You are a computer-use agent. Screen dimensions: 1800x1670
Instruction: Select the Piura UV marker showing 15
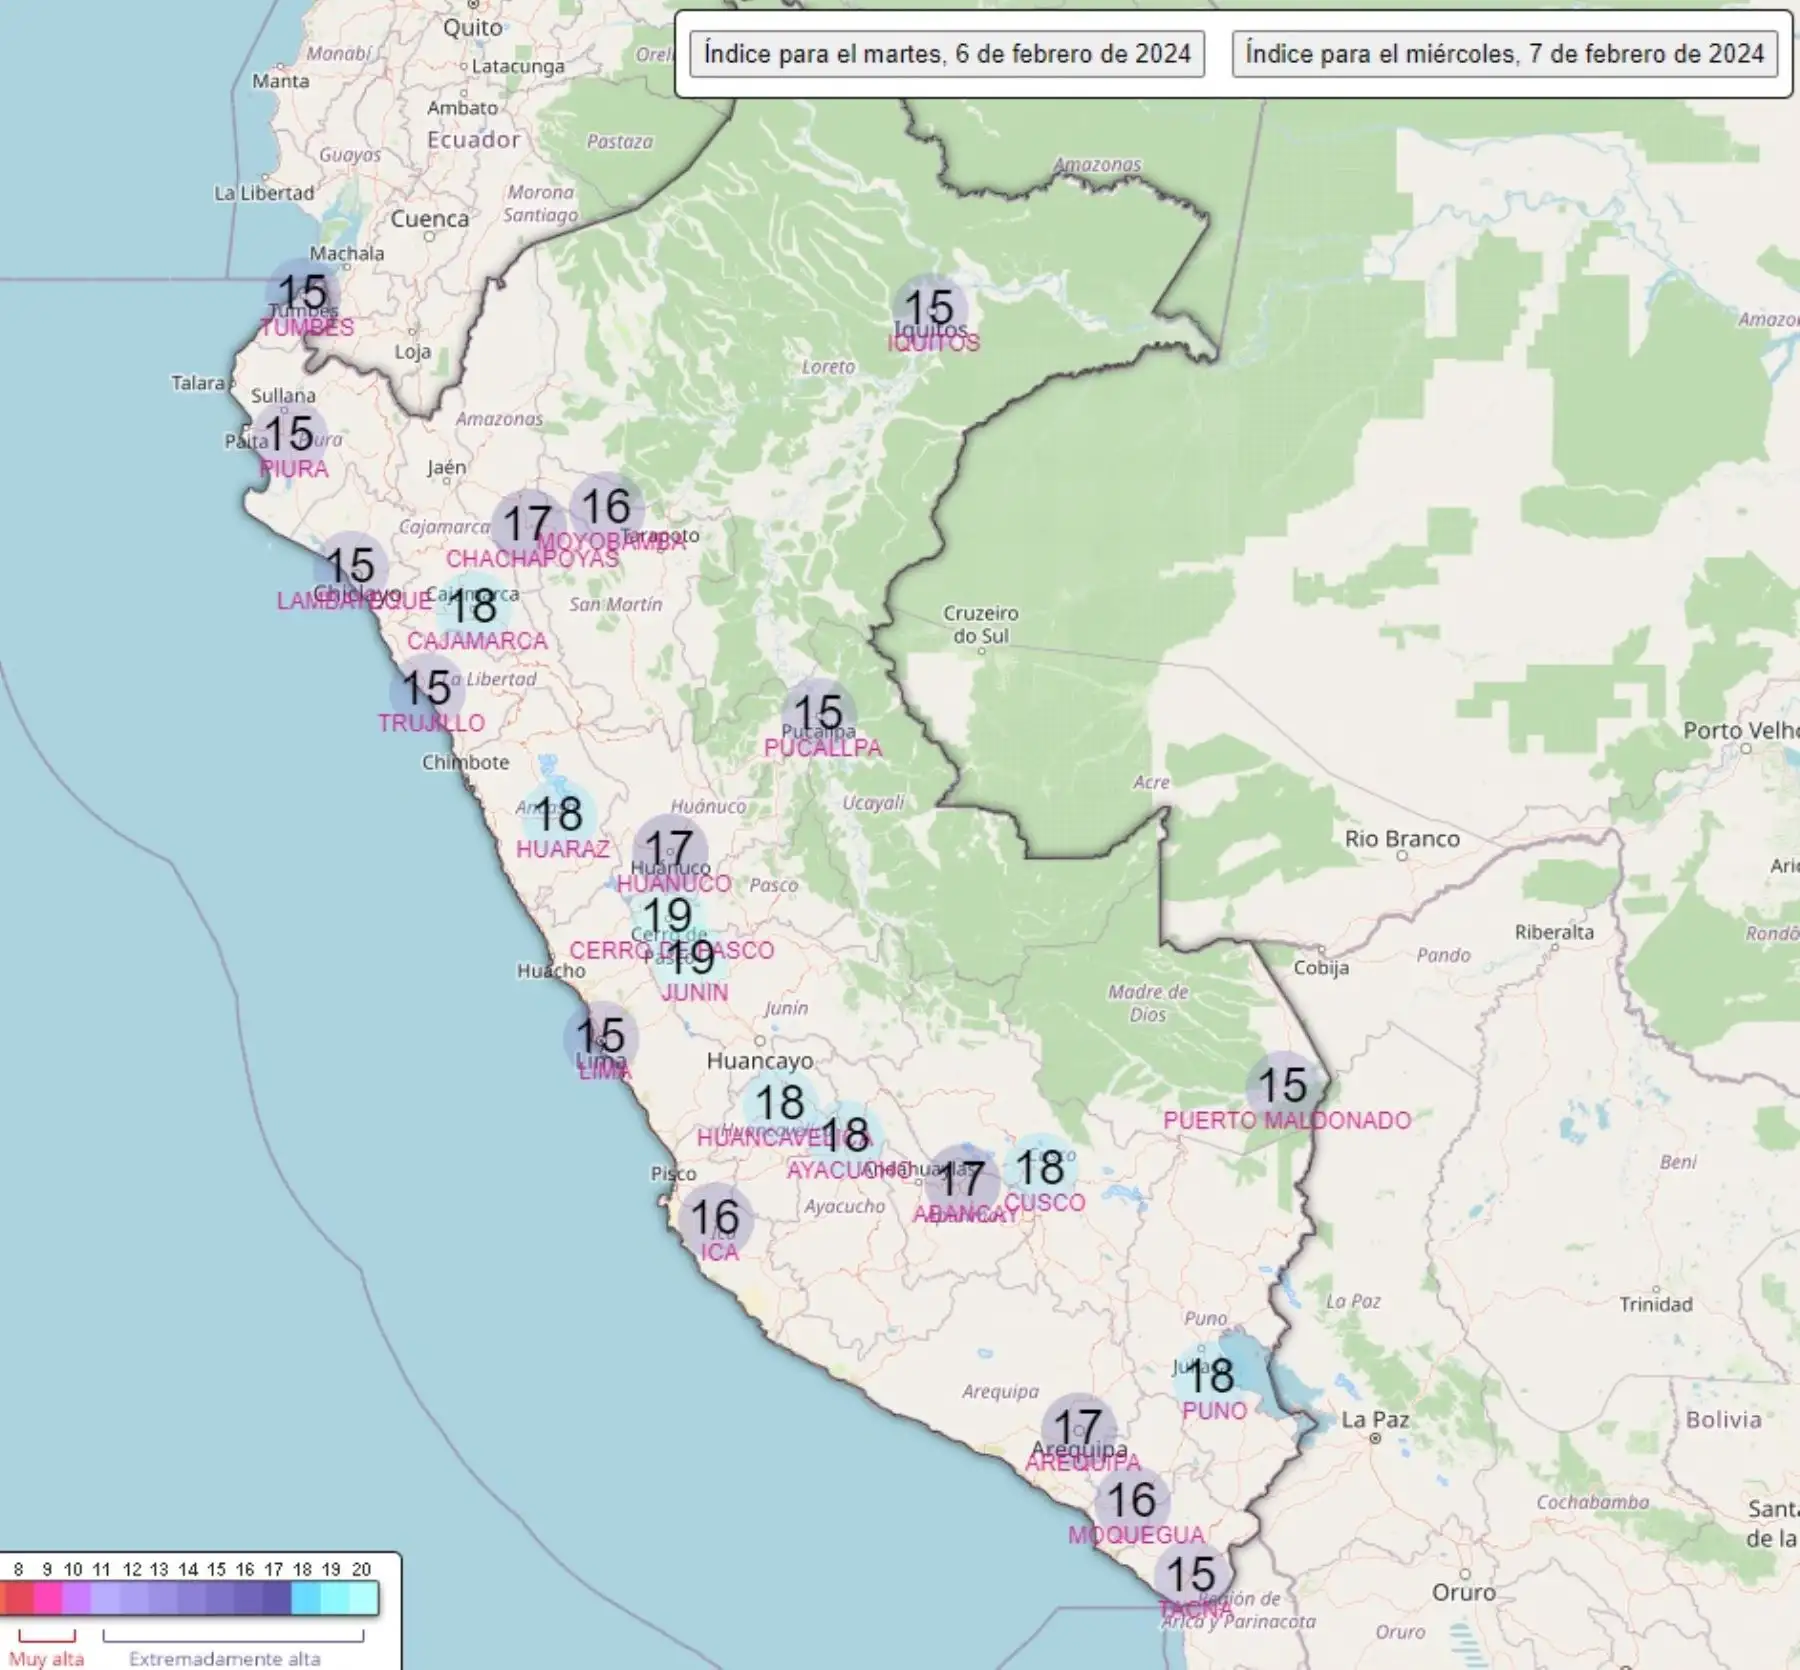[289, 435]
